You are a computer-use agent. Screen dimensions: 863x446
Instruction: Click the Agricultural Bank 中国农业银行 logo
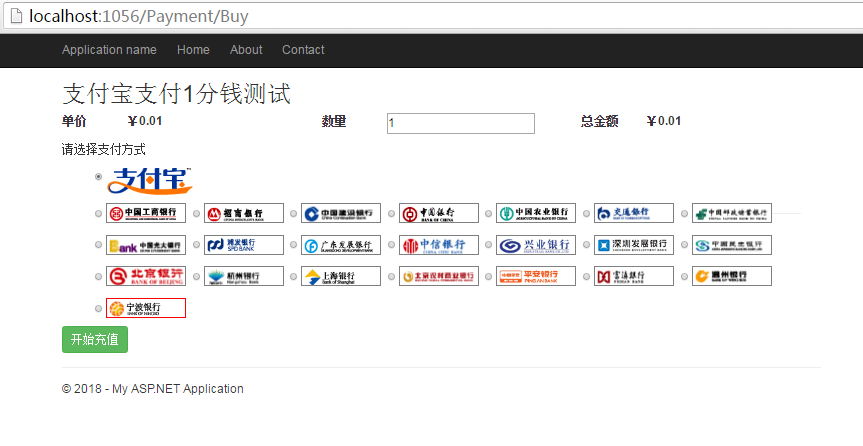[536, 213]
